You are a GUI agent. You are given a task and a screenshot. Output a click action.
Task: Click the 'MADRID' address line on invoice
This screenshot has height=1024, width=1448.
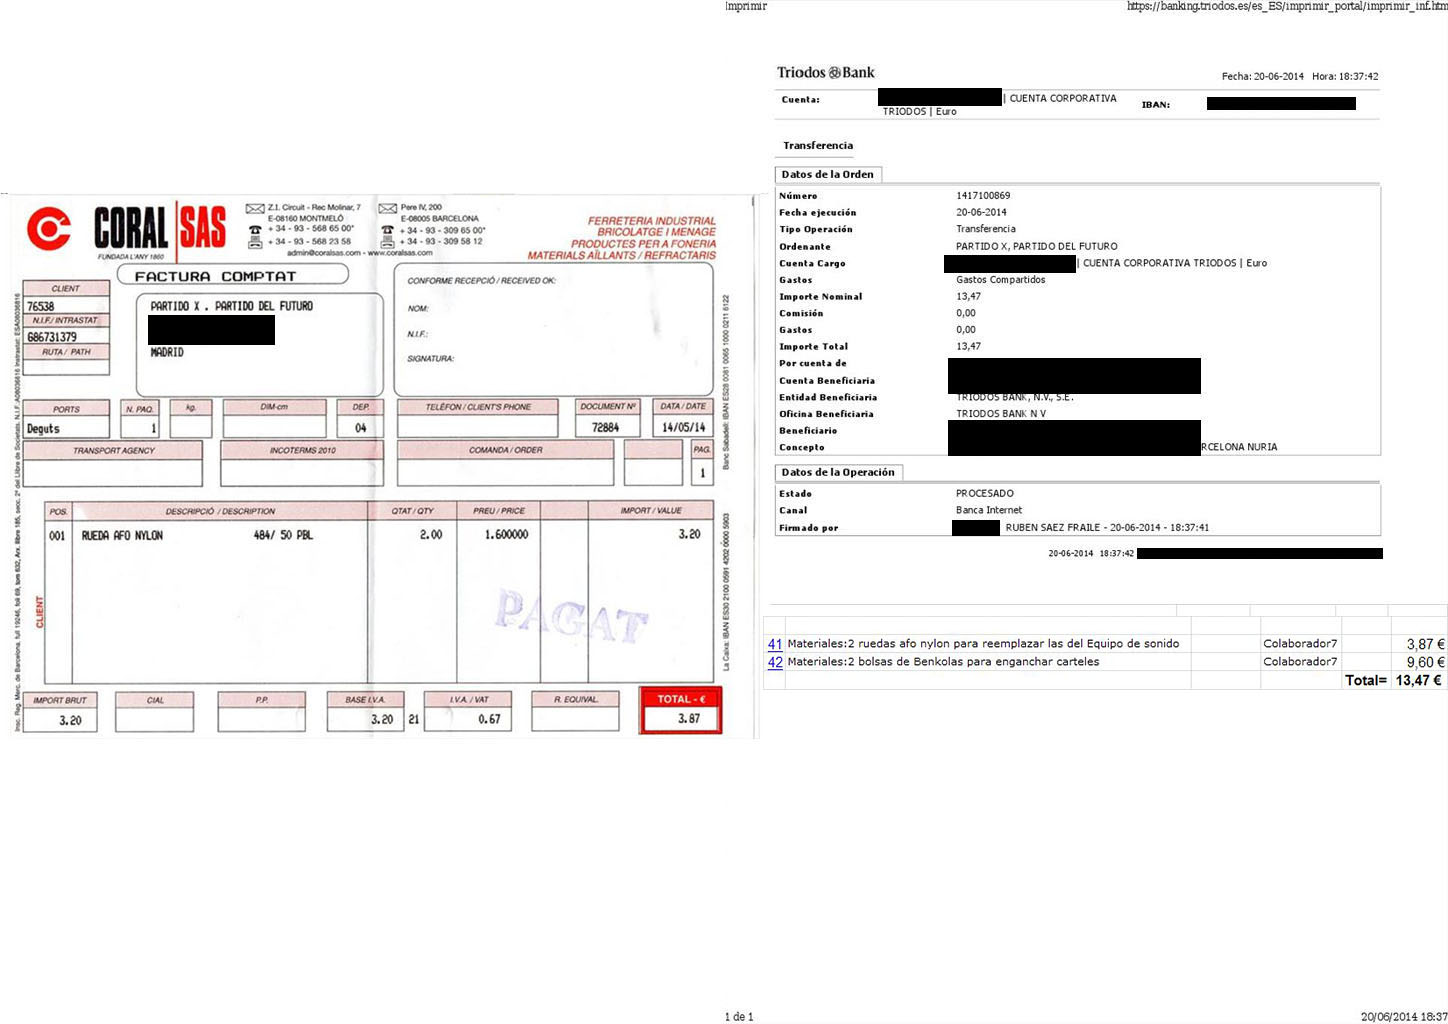(167, 353)
